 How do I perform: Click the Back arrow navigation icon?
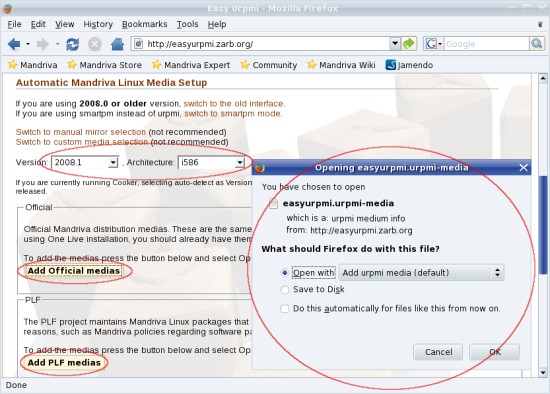(14, 44)
